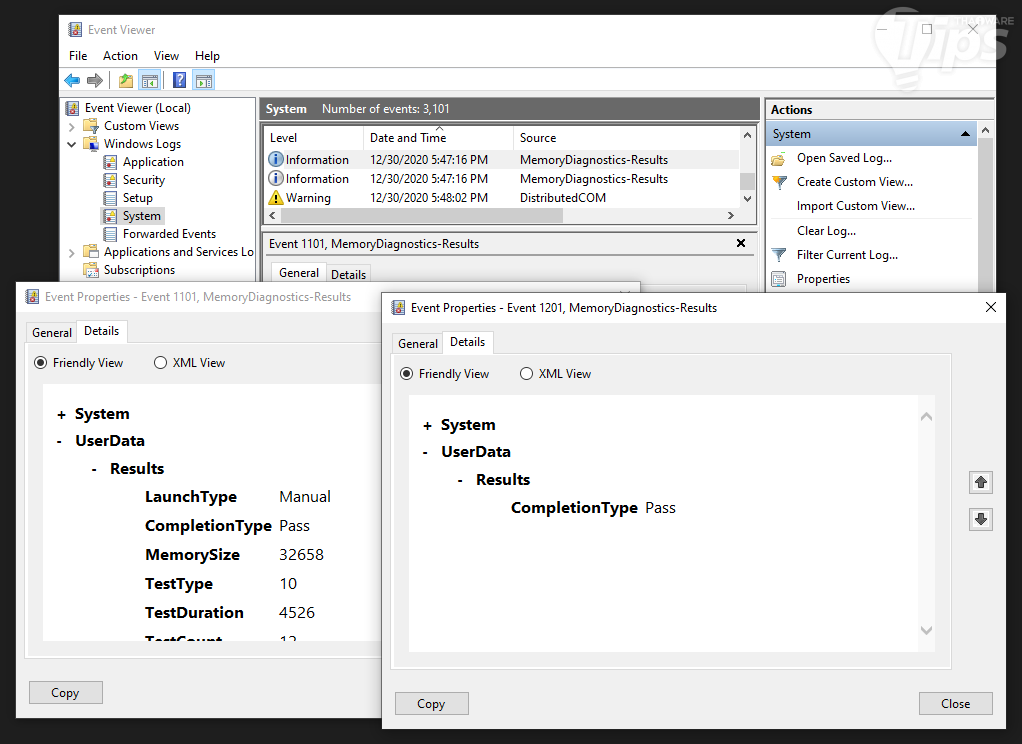Collapse the Windows Logs tree node
Image resolution: width=1022 pixels, height=744 pixels.
72,144
